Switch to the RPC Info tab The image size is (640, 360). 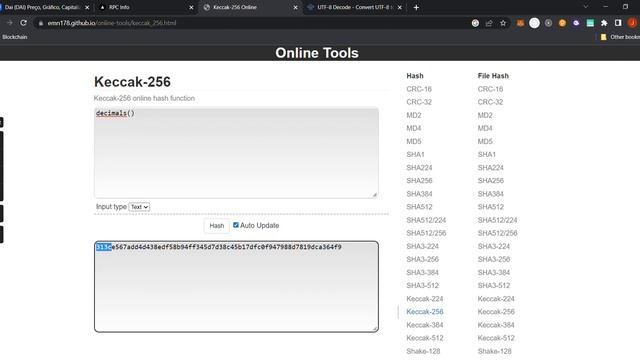(x=145, y=7)
